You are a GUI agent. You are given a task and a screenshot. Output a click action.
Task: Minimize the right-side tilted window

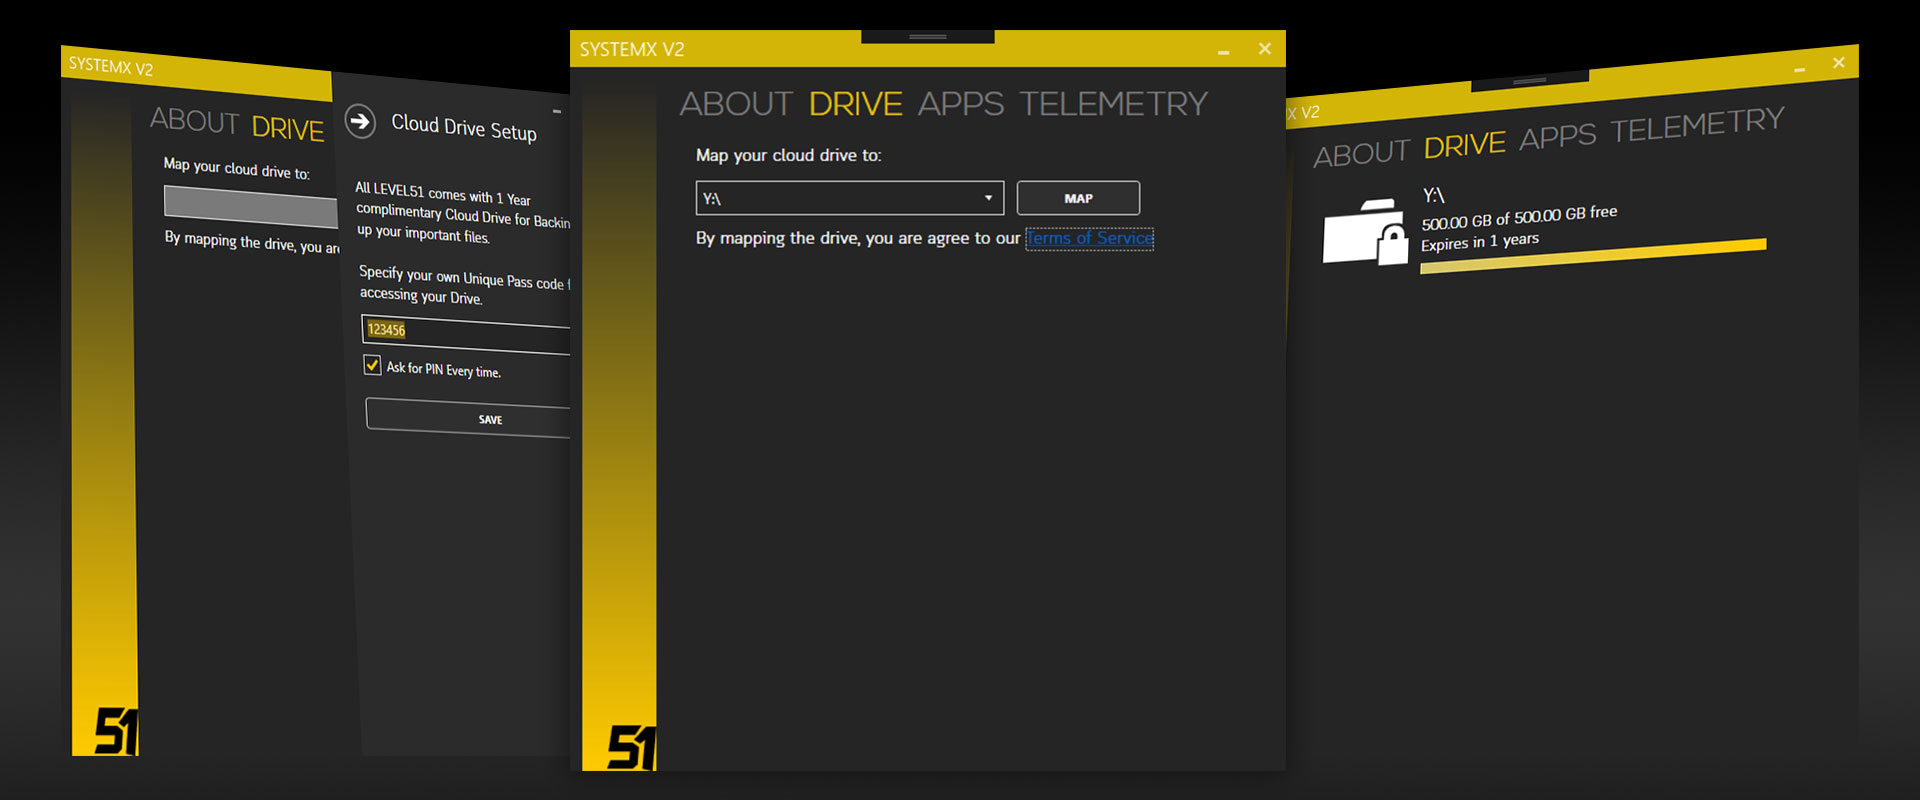tap(1799, 69)
